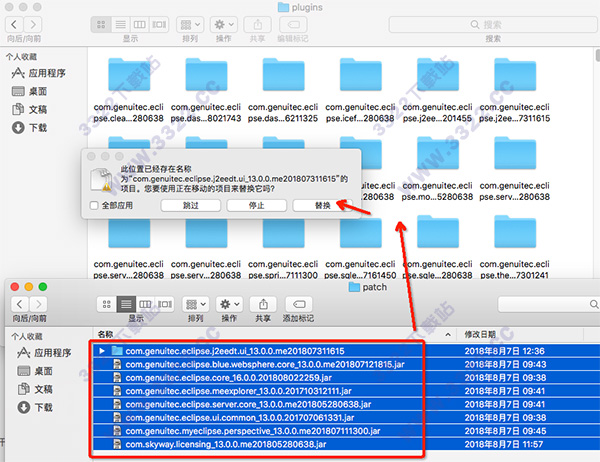Click Stop button in replace dialog
The width and height of the screenshot is (600, 462).
coord(256,206)
